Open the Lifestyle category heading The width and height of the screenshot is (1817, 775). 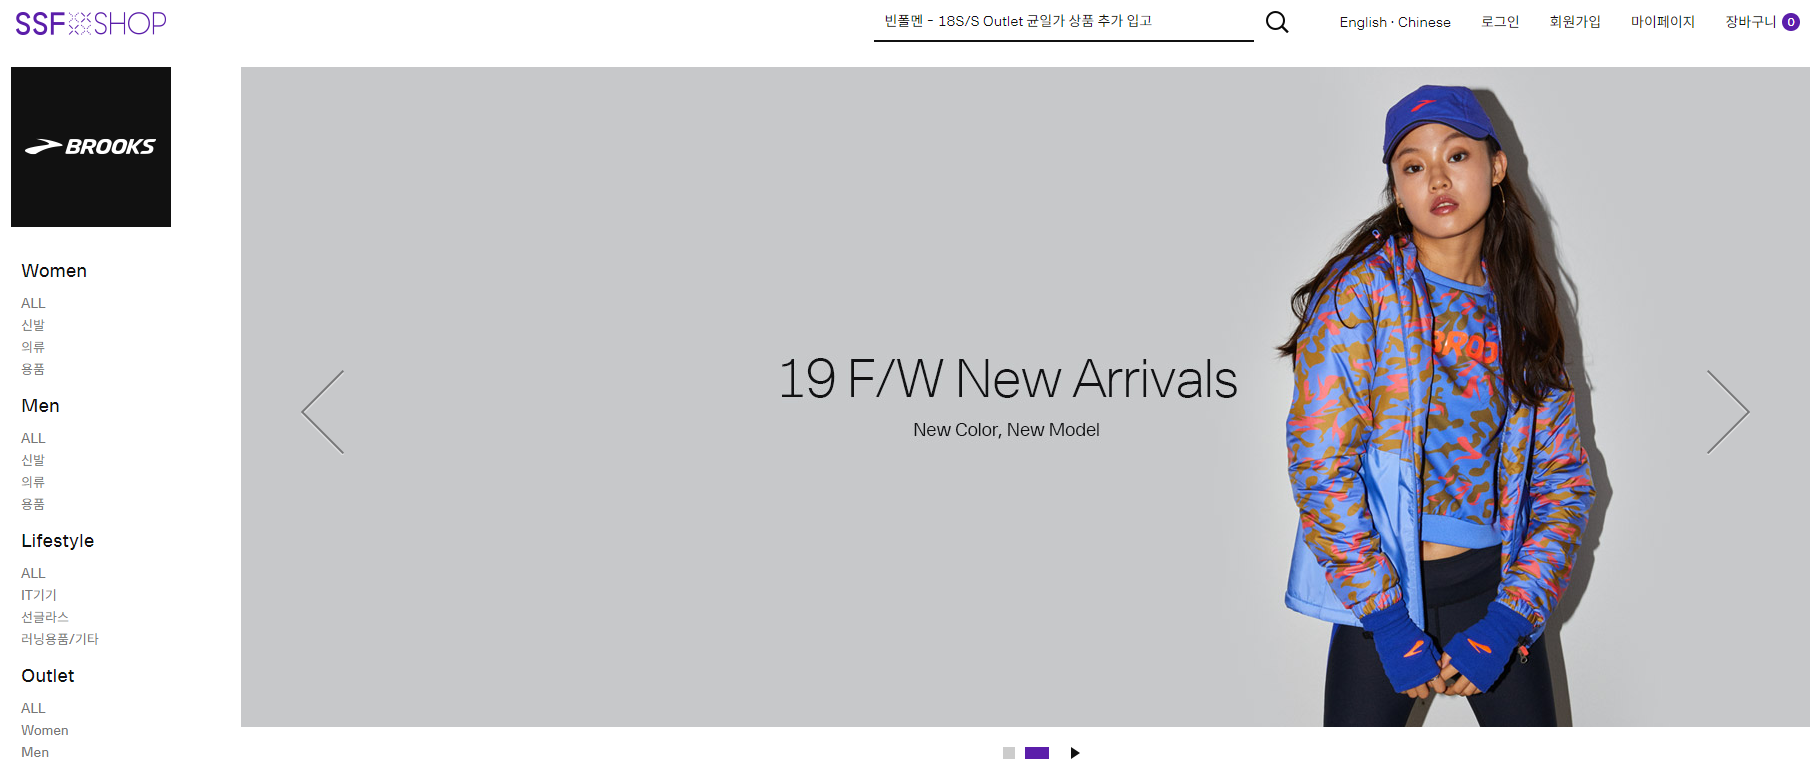pos(57,541)
